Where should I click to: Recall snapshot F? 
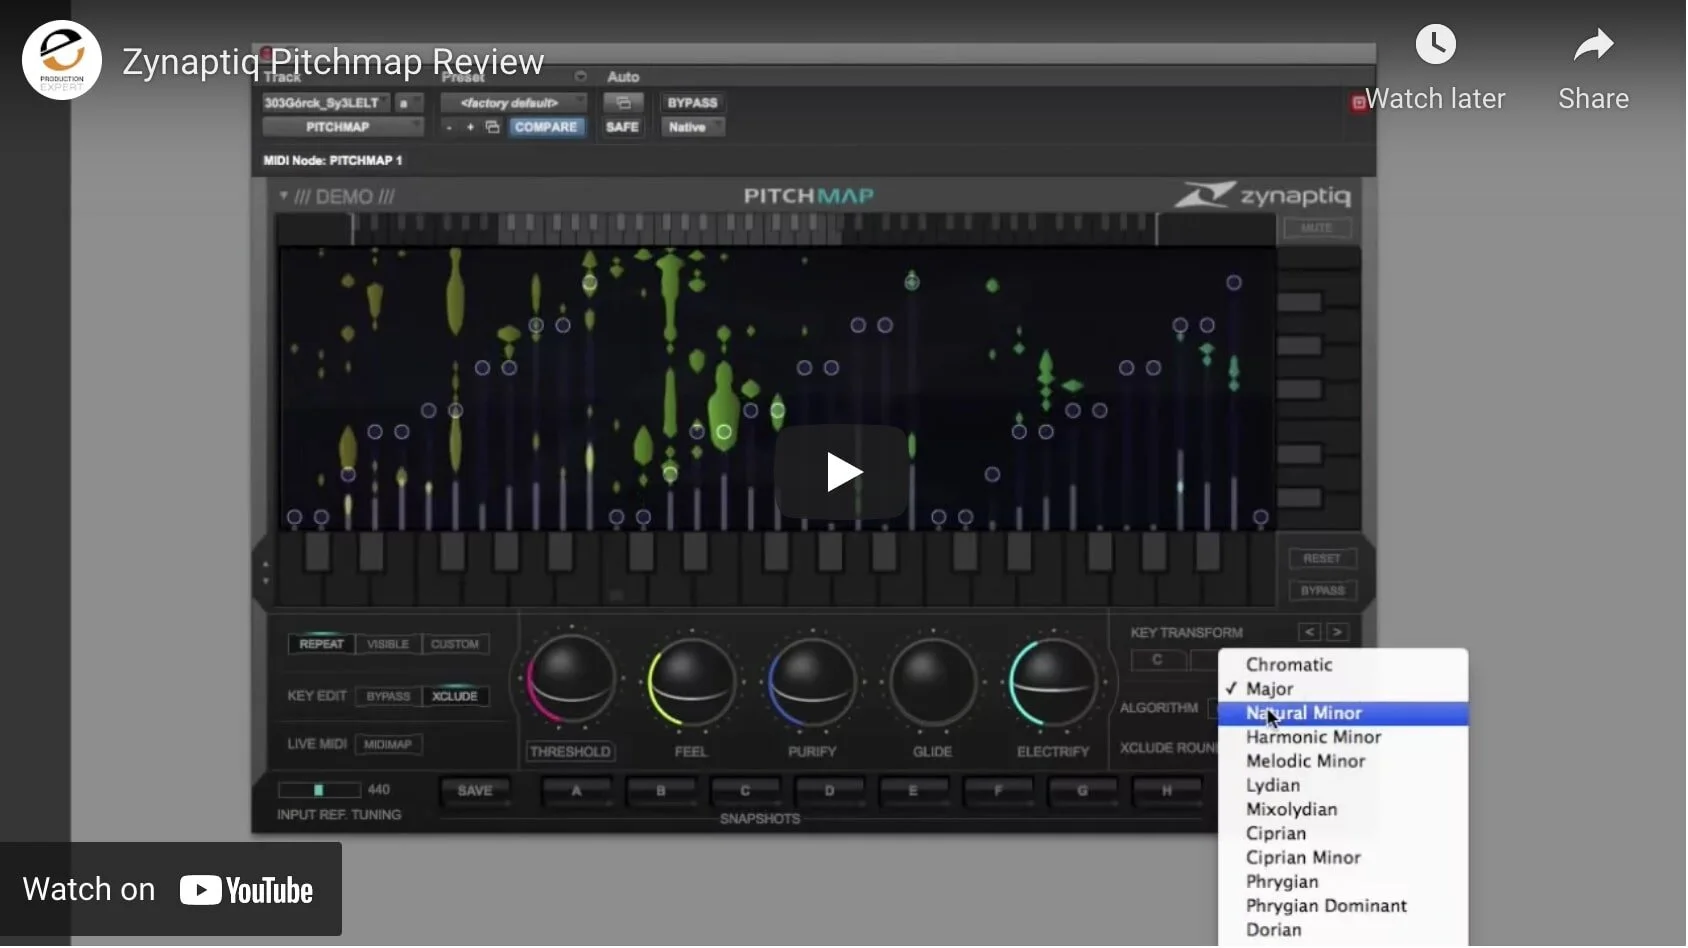click(998, 790)
